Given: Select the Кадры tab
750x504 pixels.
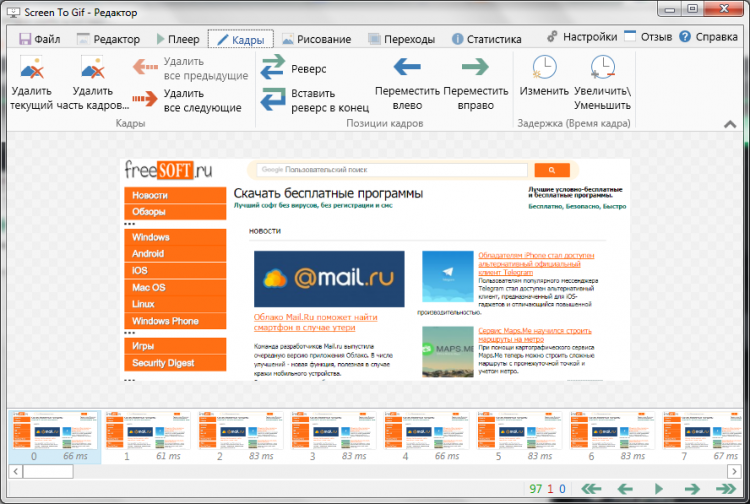Looking at the screenshot, I should click(241, 39).
